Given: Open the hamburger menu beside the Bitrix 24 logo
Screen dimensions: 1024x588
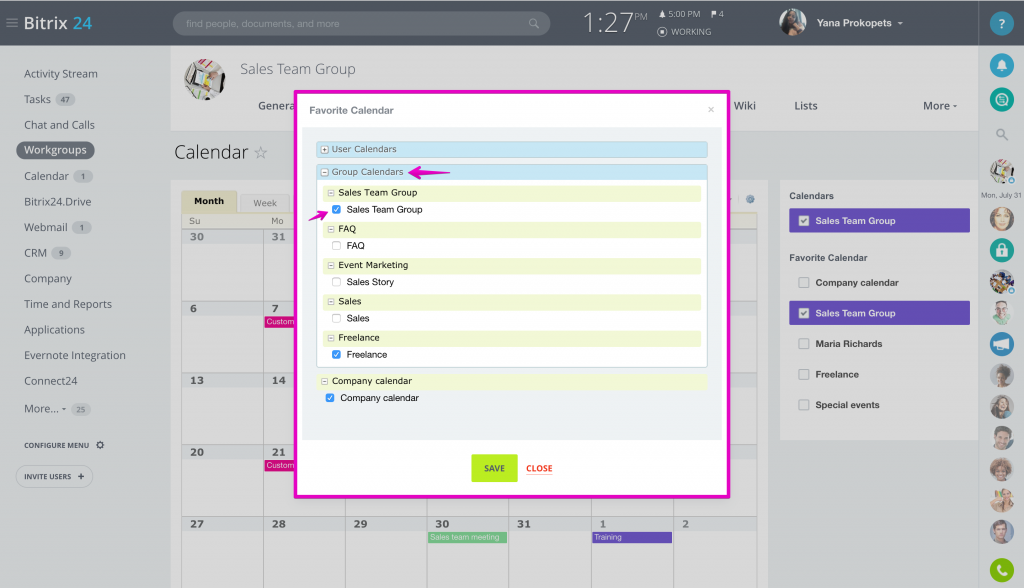Looking at the screenshot, I should coord(12,23).
